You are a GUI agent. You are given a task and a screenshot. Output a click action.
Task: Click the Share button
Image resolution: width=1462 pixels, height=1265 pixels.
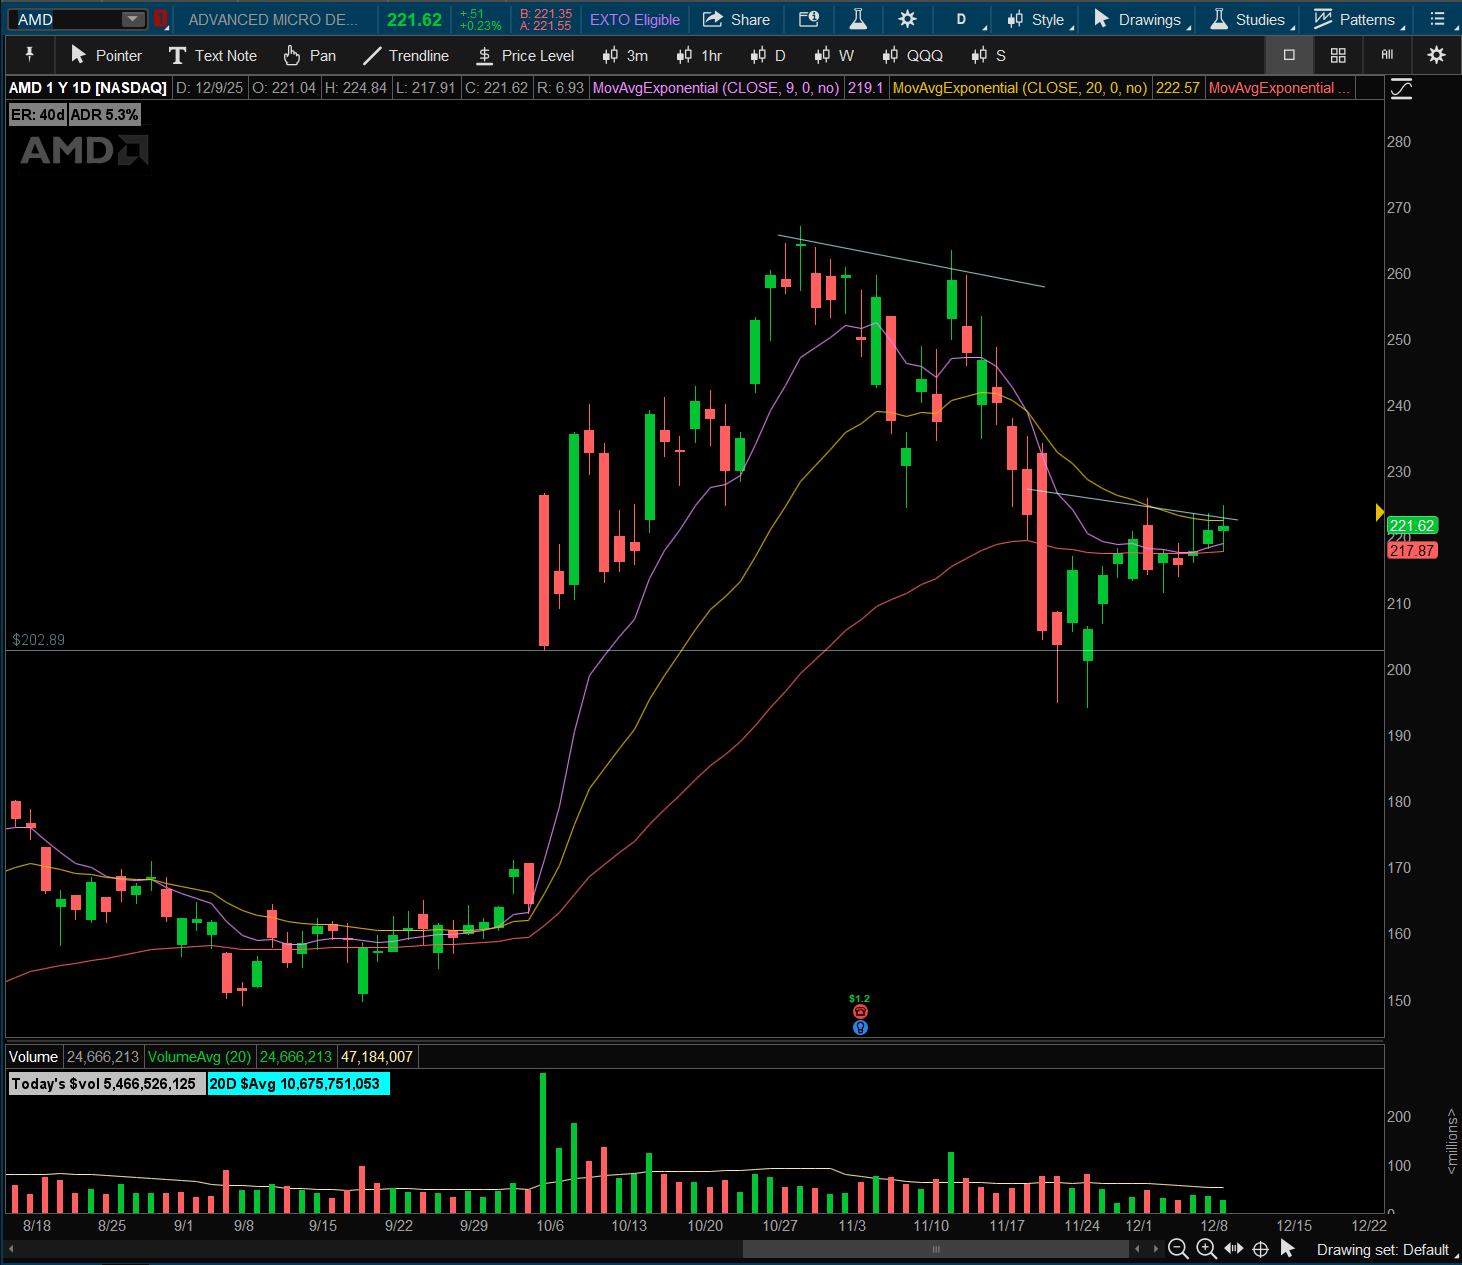click(x=736, y=19)
